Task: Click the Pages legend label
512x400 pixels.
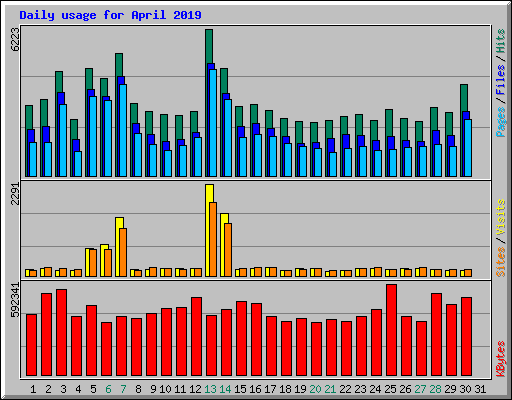Action: (501, 122)
